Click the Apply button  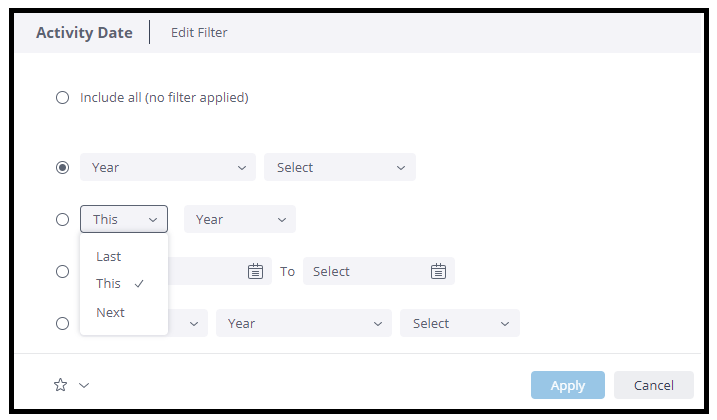[567, 385]
